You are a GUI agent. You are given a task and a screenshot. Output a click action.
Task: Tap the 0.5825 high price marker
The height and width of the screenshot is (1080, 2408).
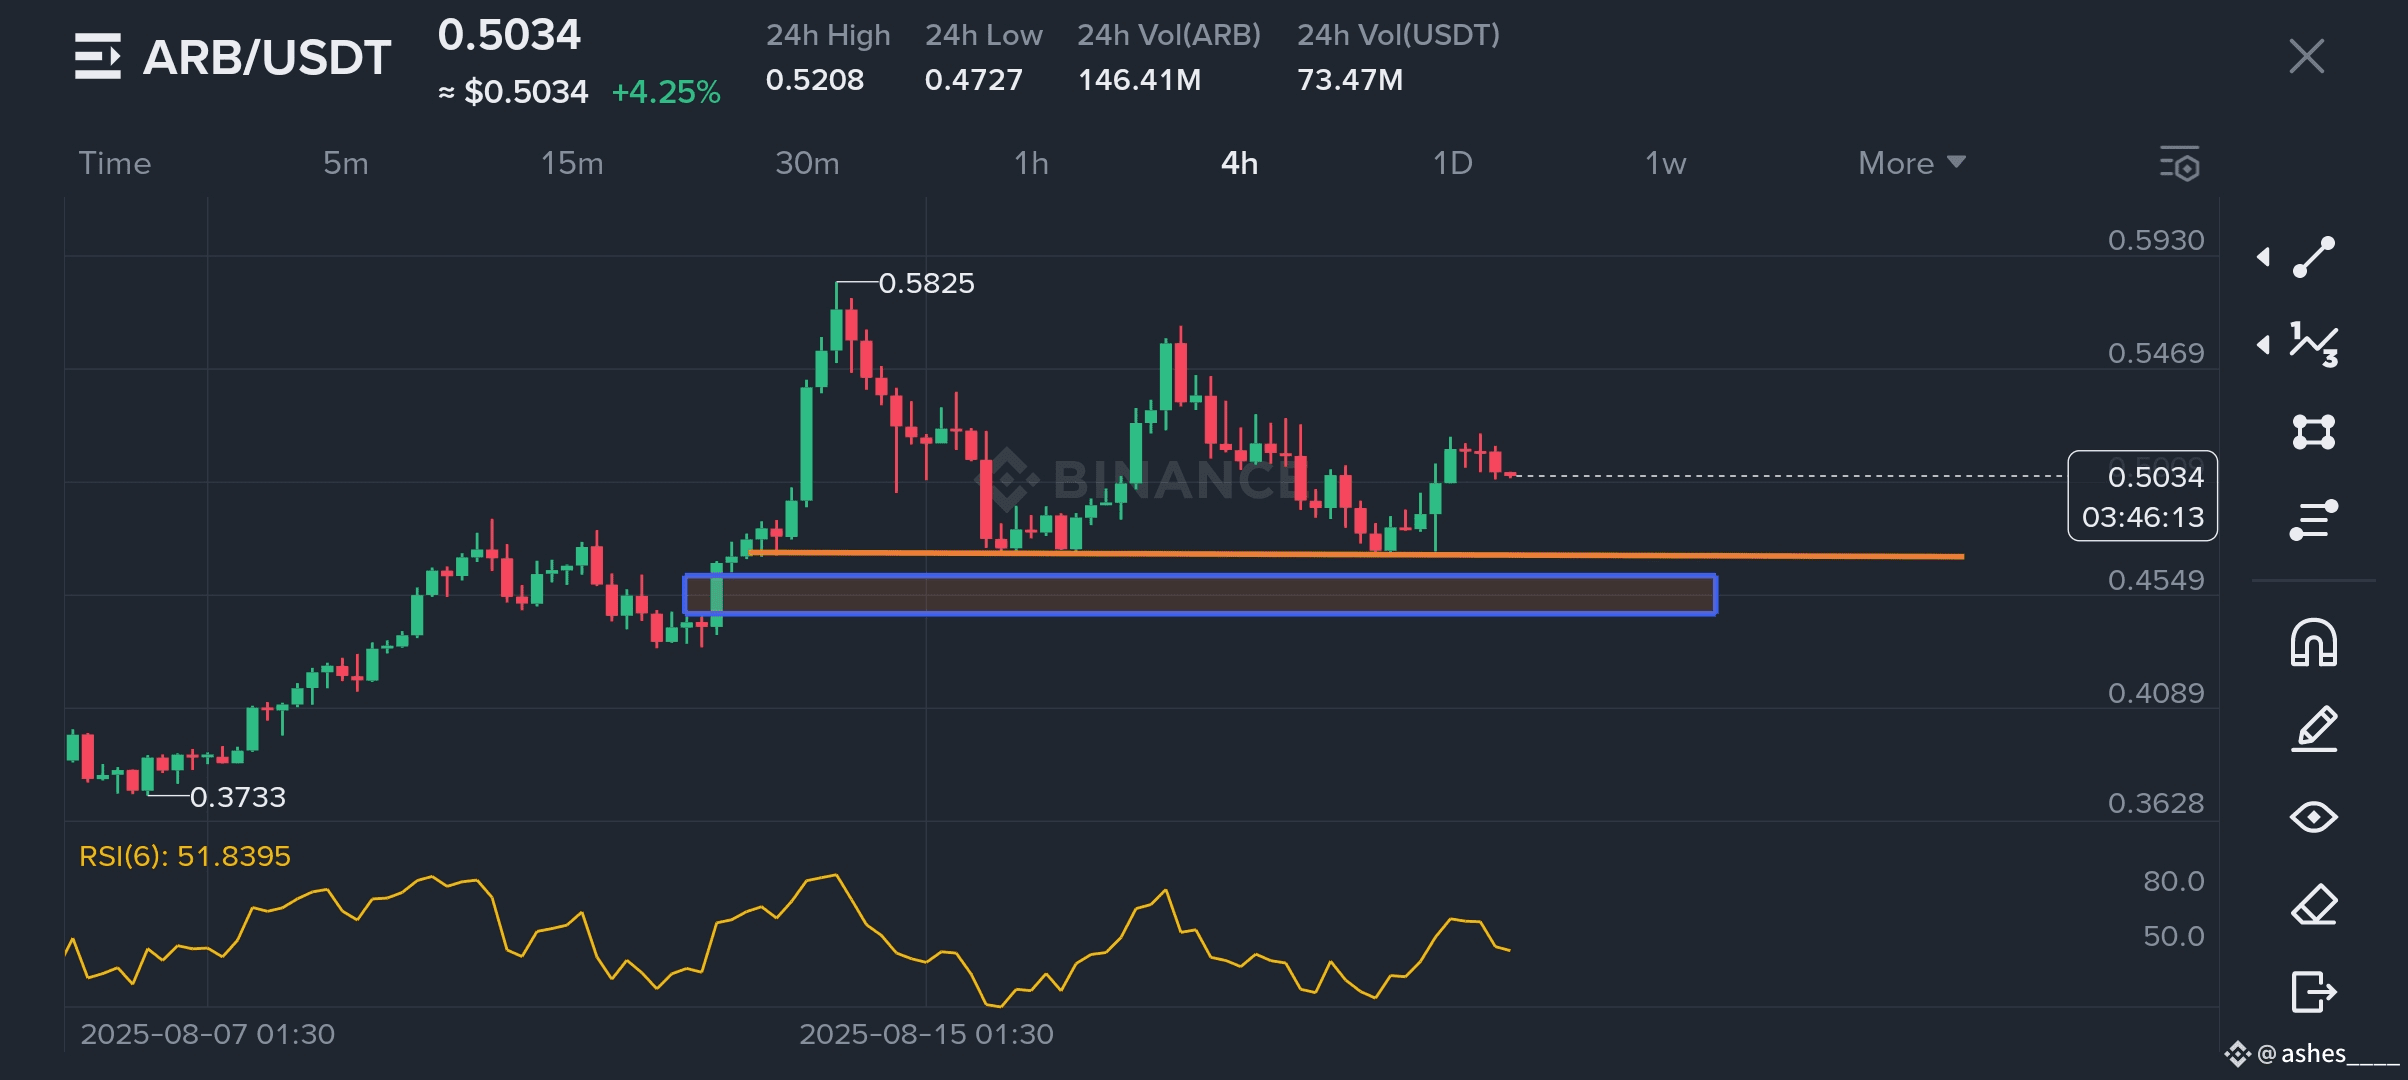coord(926,283)
